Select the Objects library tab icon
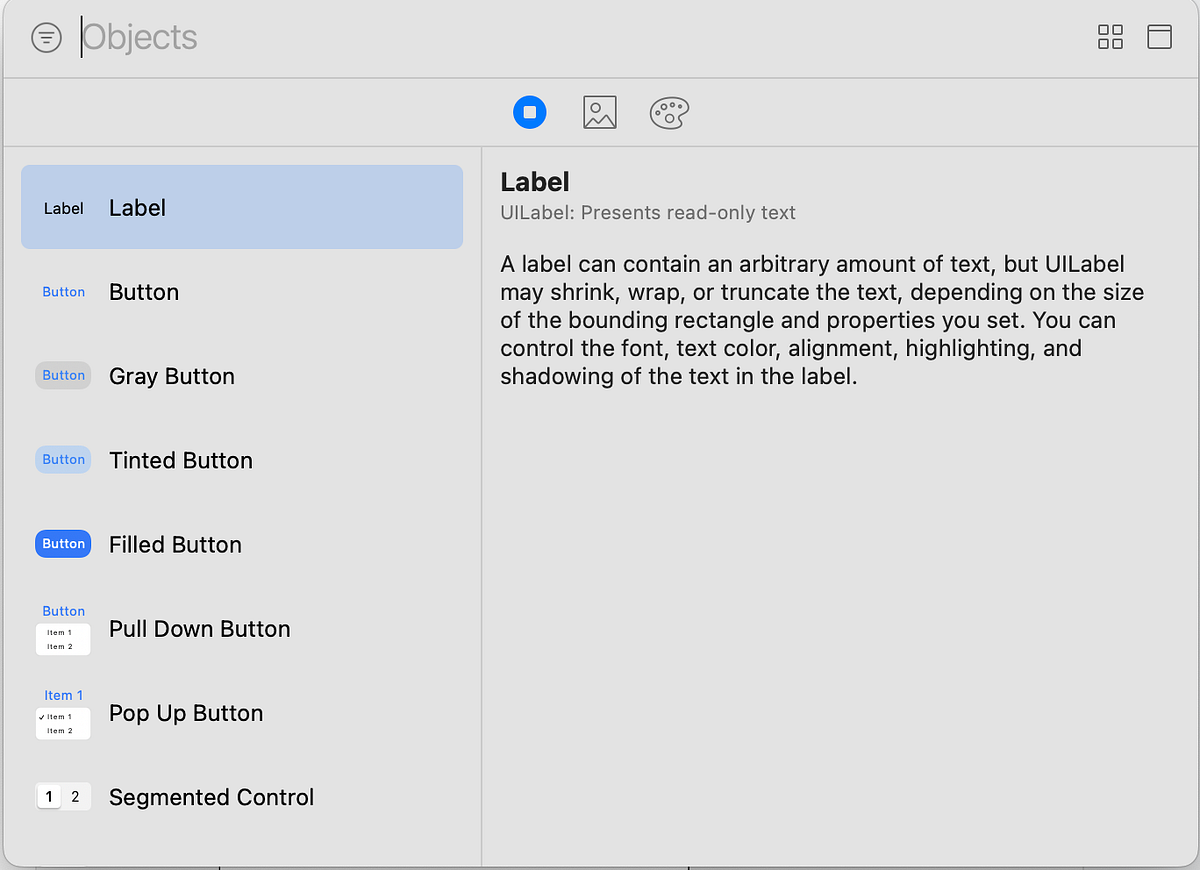Image resolution: width=1200 pixels, height=870 pixels. (530, 112)
